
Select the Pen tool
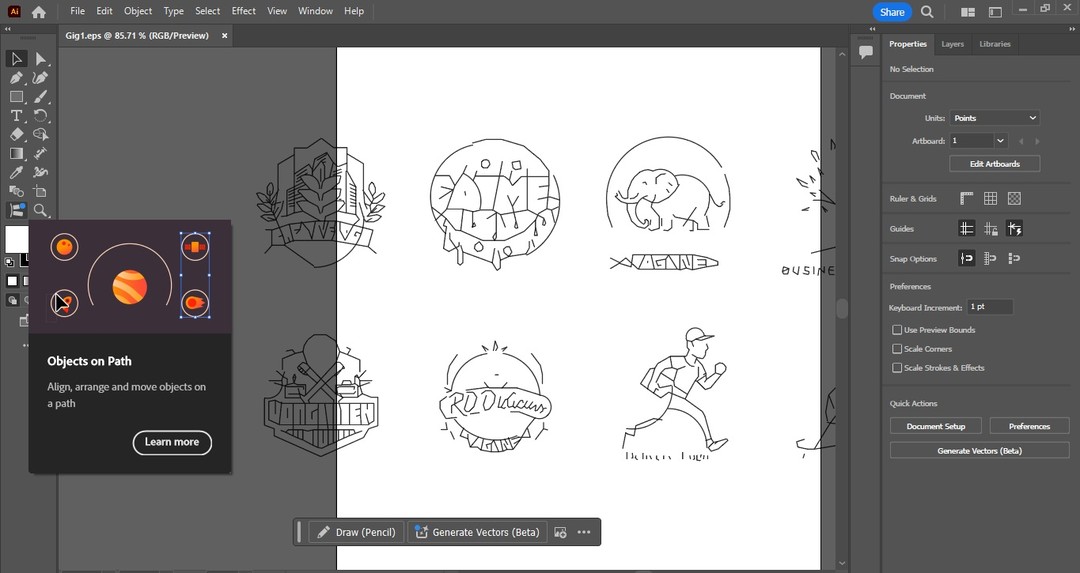[17, 78]
